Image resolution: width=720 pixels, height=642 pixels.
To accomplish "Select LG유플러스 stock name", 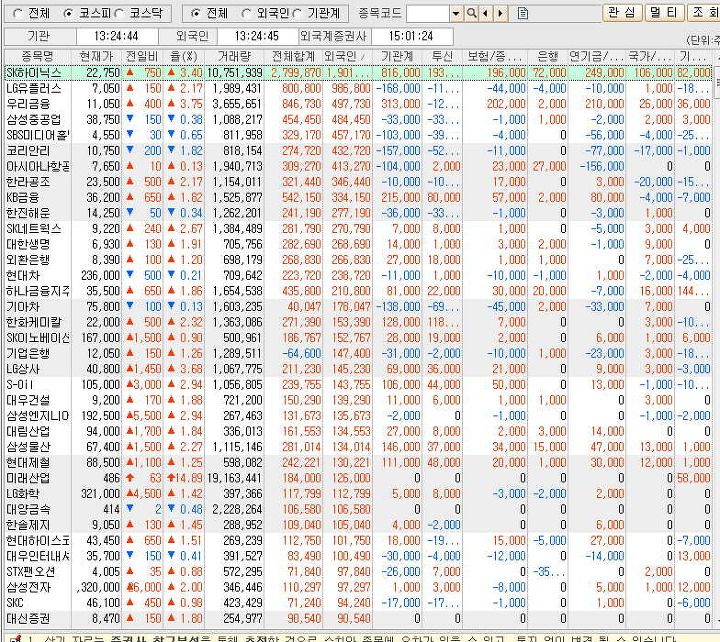I will (34, 89).
